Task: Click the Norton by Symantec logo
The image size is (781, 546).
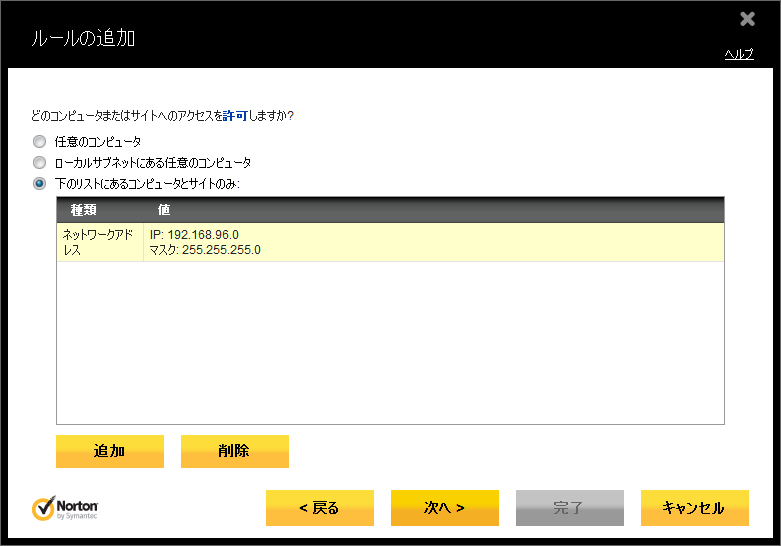Action: pyautogui.click(x=65, y=508)
